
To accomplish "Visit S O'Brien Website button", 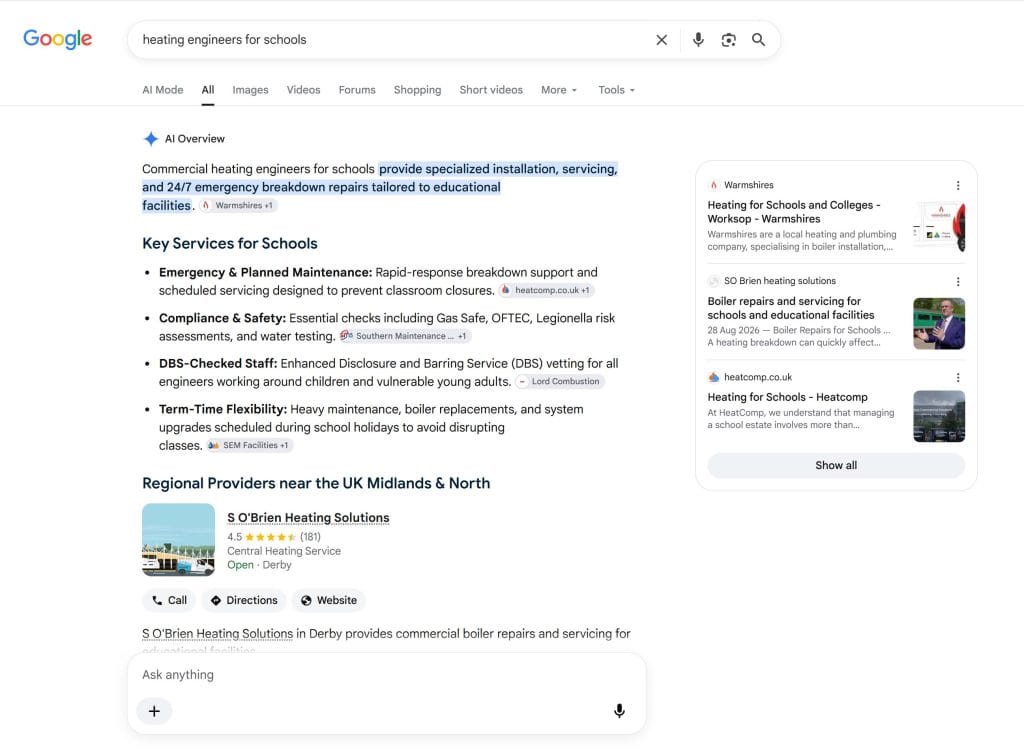I will pyautogui.click(x=328, y=600).
